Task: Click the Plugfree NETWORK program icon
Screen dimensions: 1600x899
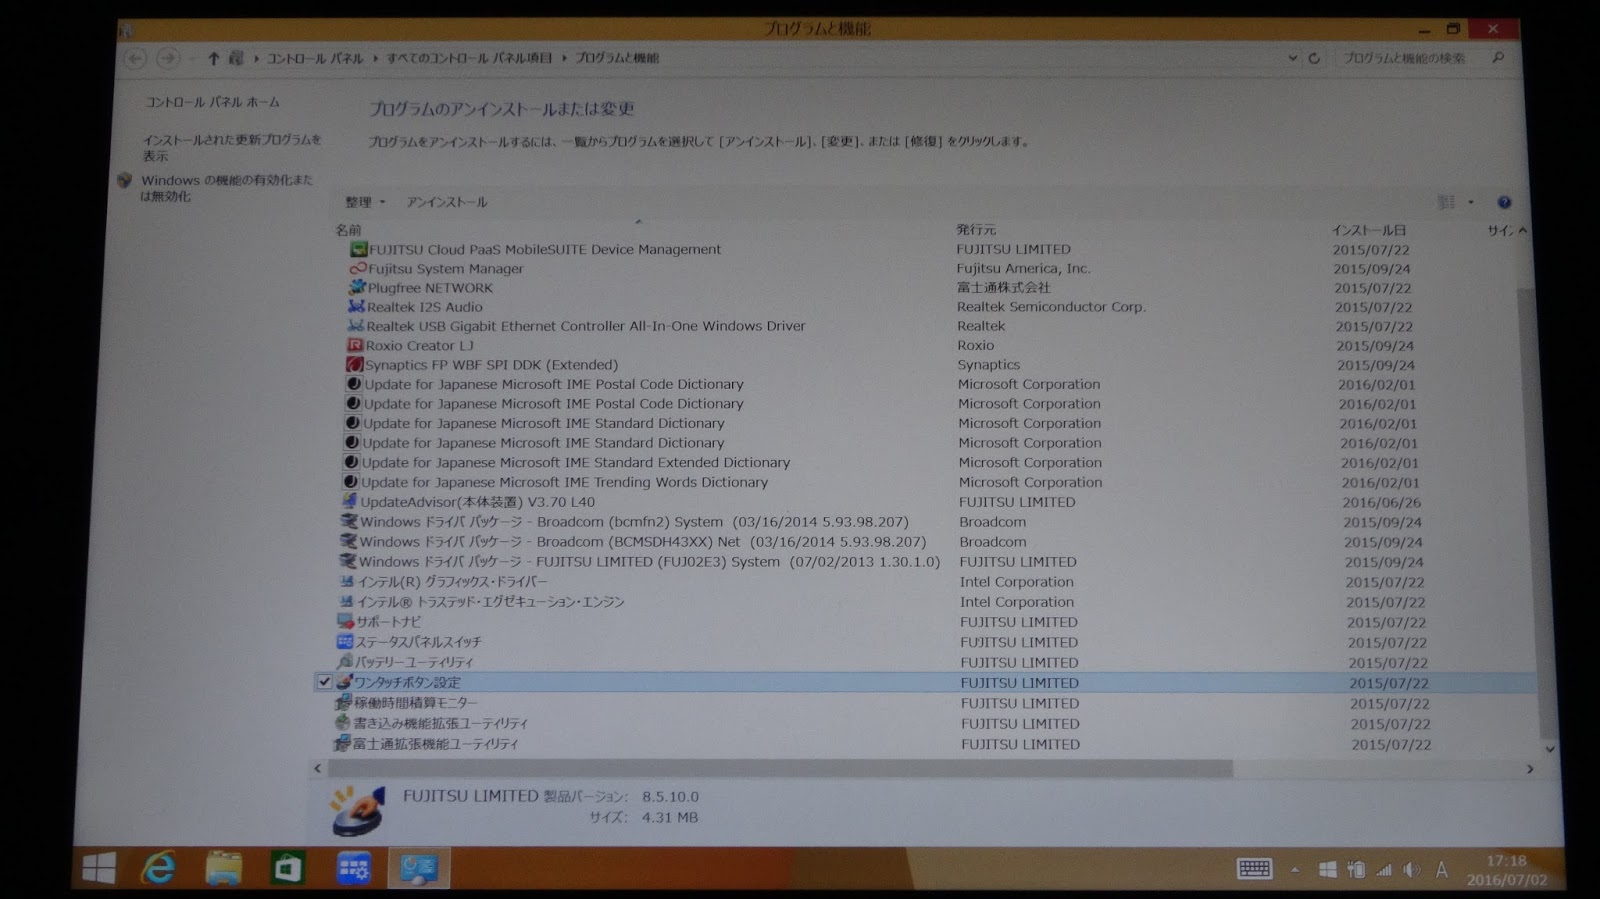Action: 357,287
